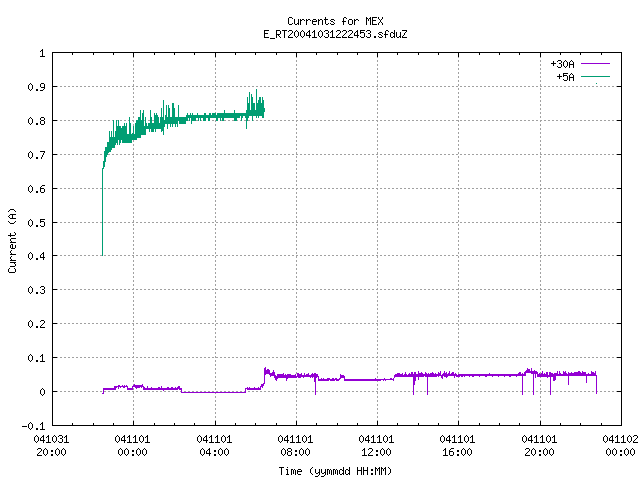Screen dimensions: 640x480
Task: Click the x-axis label 041101 00:00
Action: point(132,446)
